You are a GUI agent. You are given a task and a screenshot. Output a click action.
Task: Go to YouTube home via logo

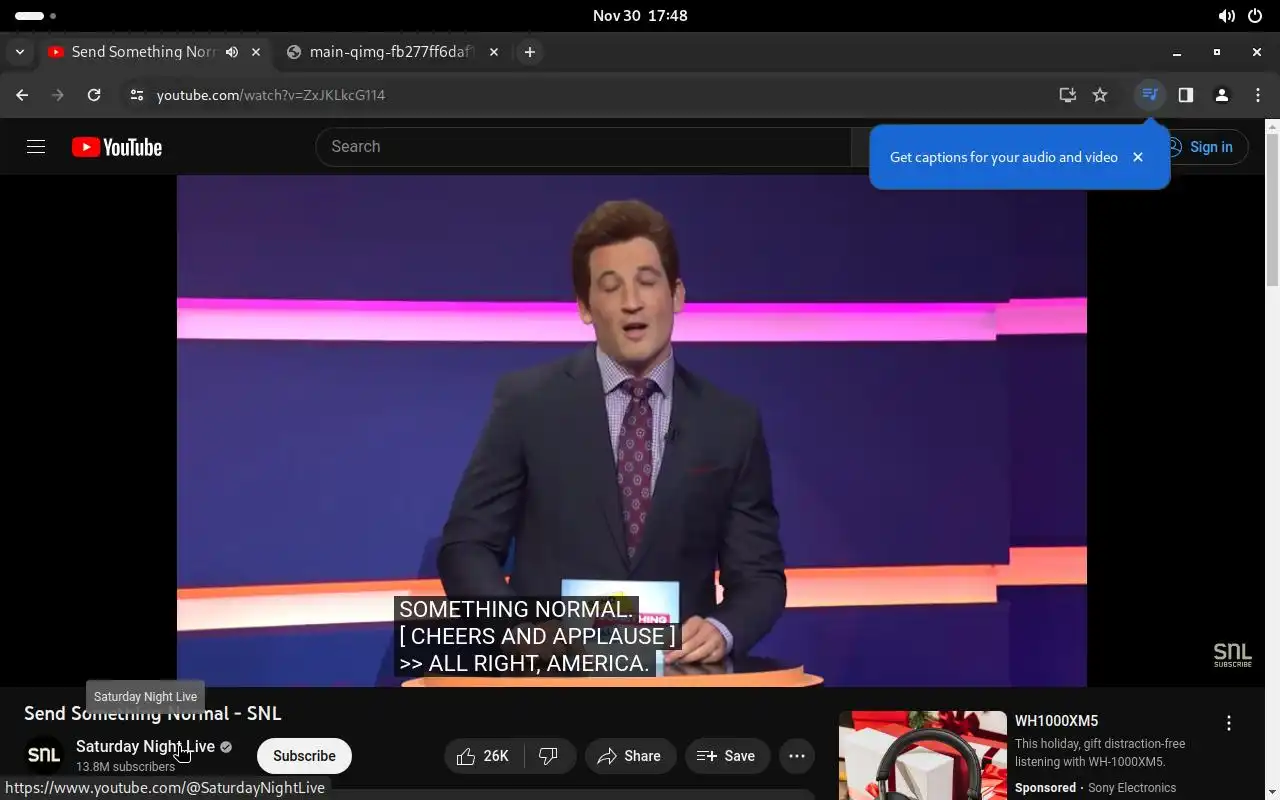click(x=117, y=147)
